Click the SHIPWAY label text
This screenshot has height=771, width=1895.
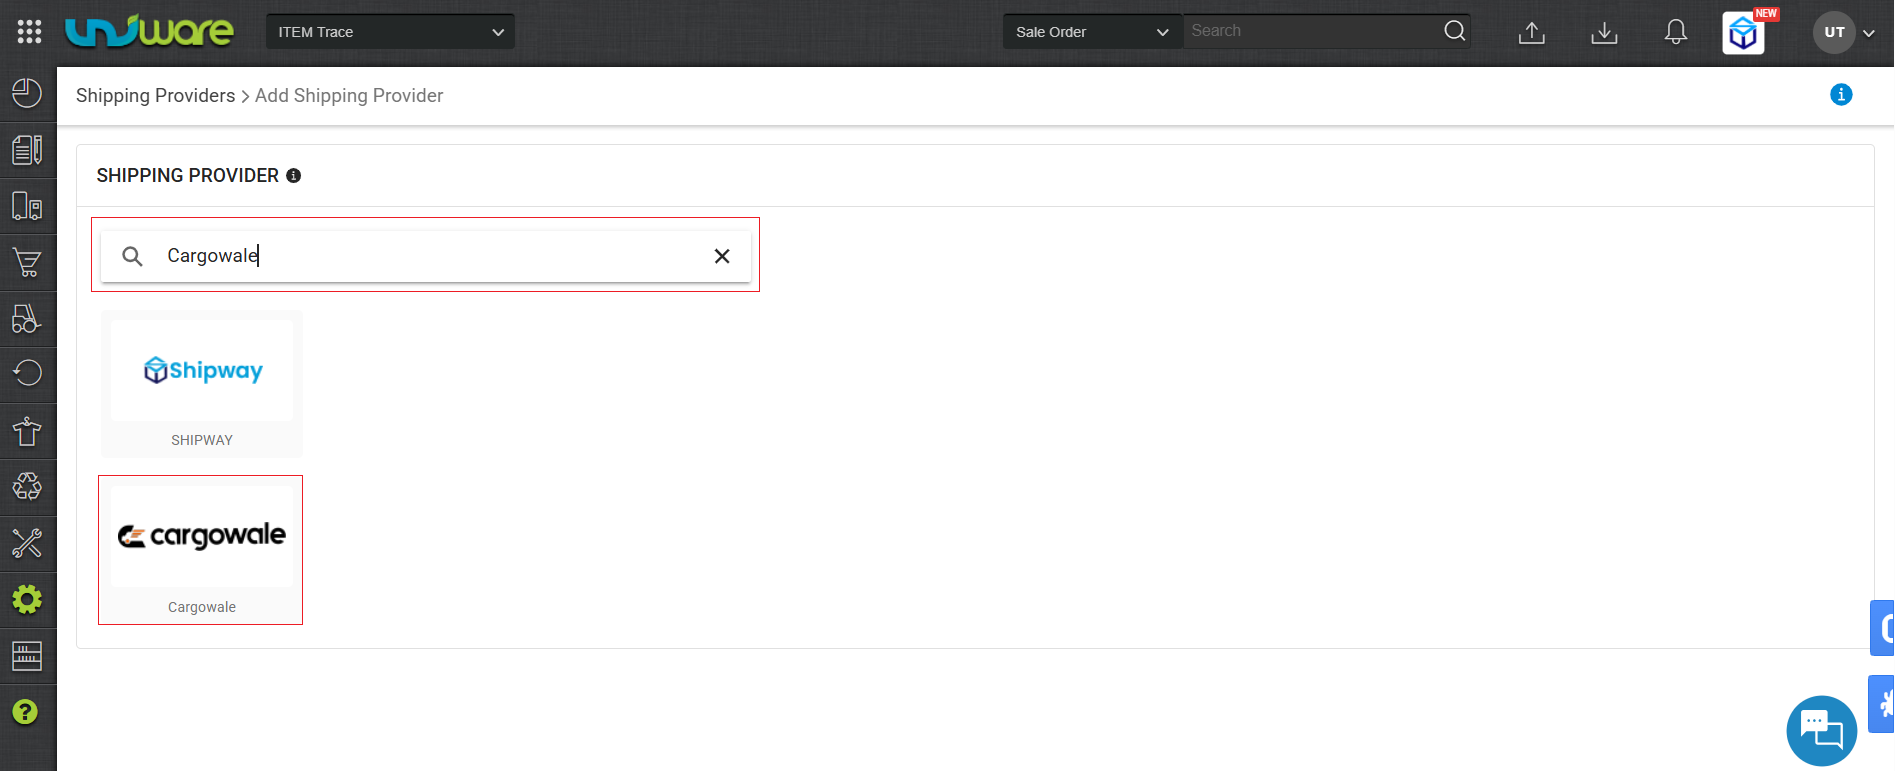coord(202,440)
